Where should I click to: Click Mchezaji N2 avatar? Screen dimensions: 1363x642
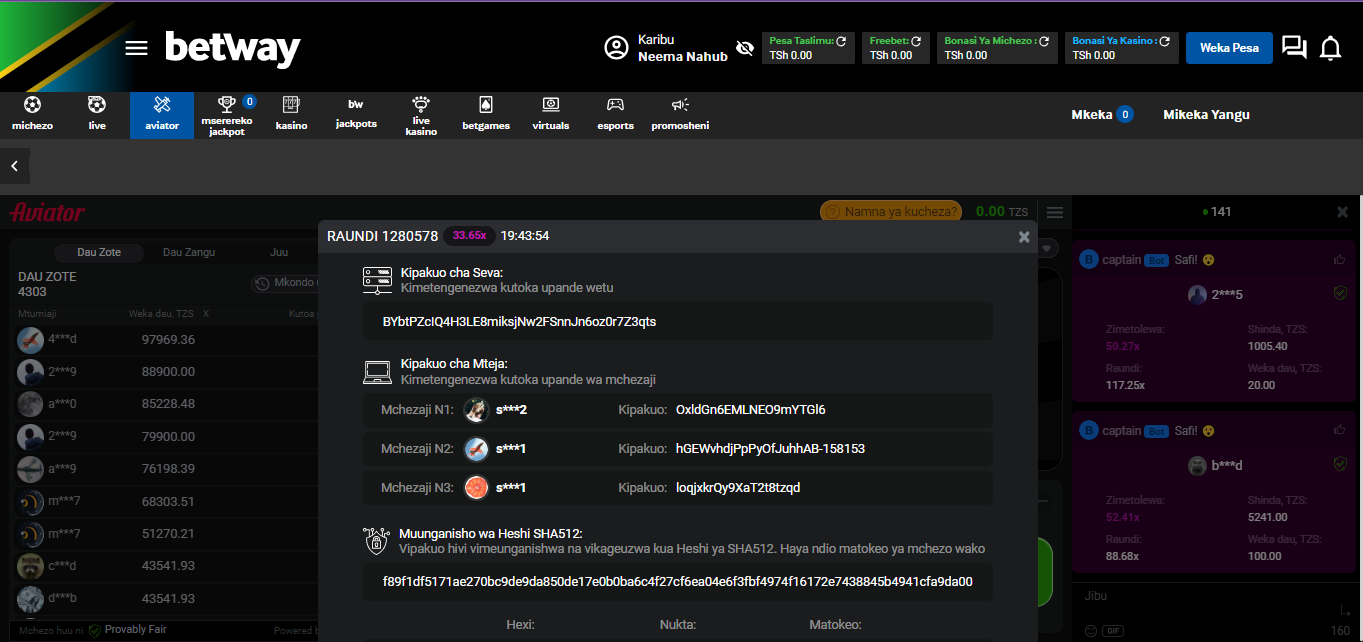click(x=477, y=449)
